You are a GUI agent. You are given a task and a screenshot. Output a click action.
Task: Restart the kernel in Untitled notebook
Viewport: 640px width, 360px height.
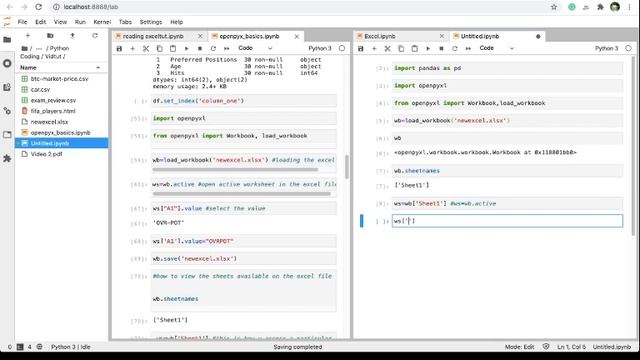point(455,49)
